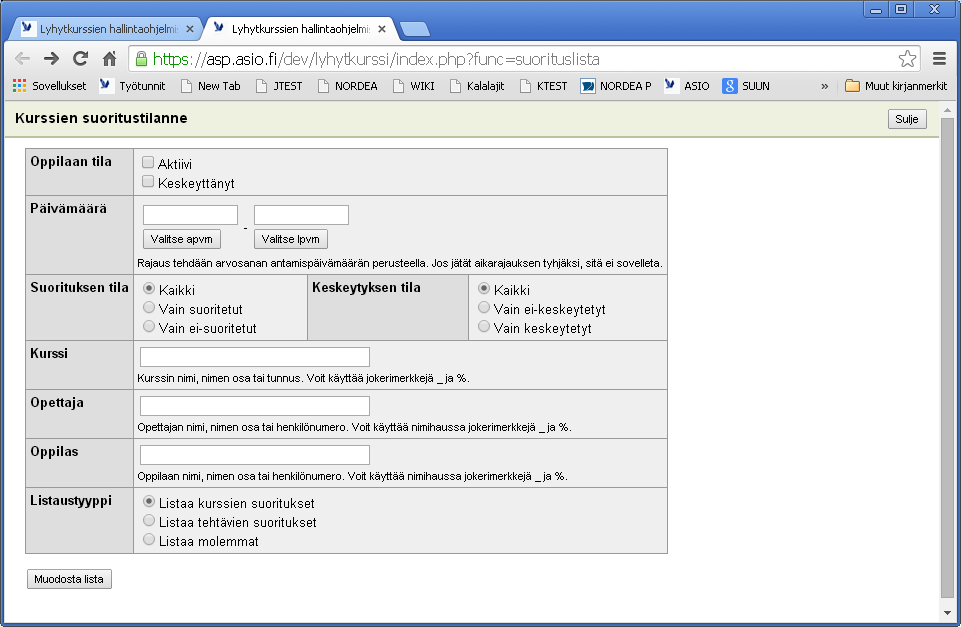The image size is (961, 627).
Task: Open the WIKI bookmark
Action: (414, 86)
